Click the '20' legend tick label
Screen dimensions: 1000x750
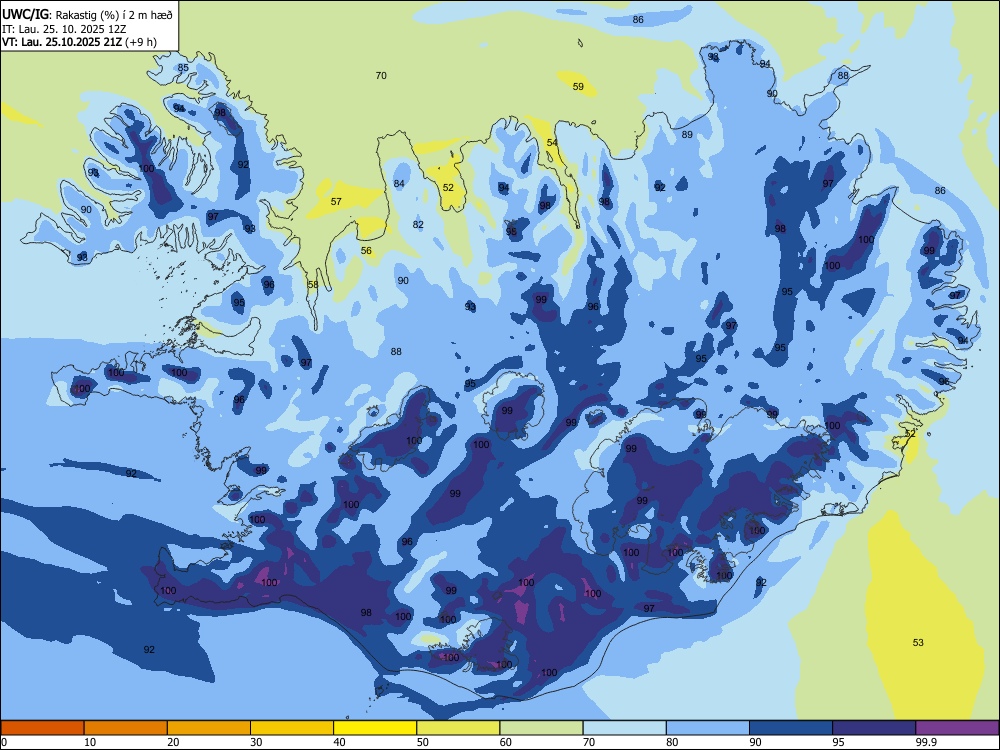coord(173,742)
